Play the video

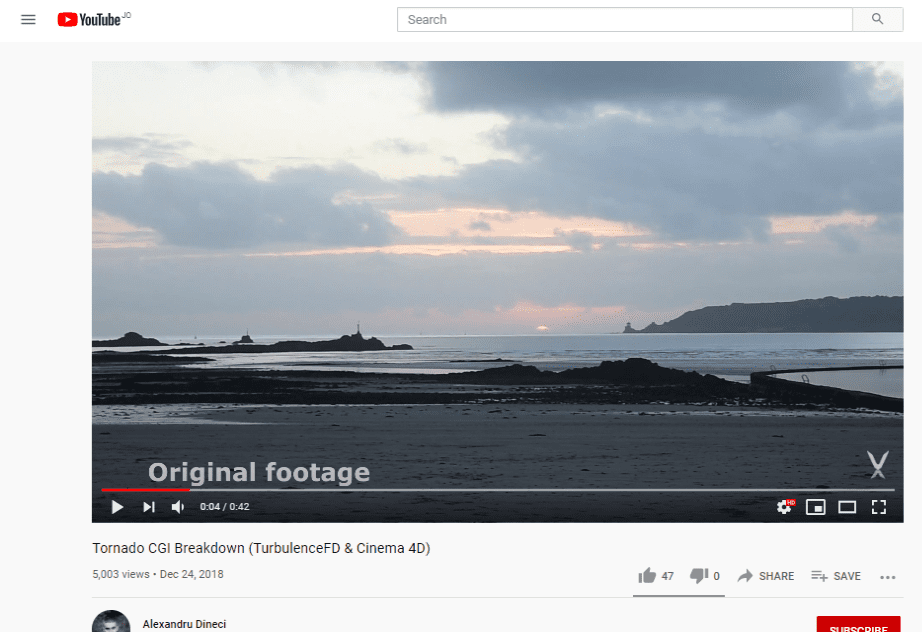coord(117,507)
